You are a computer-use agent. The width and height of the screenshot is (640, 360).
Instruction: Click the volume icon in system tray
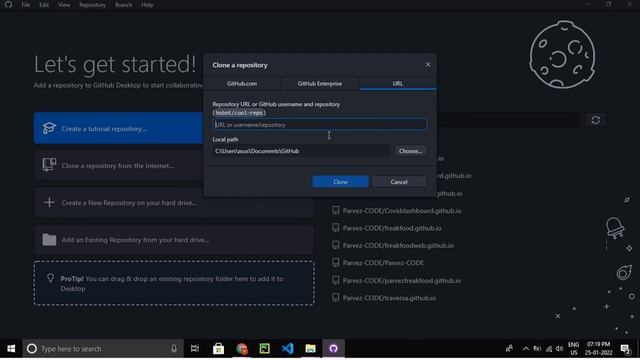(x=560, y=349)
